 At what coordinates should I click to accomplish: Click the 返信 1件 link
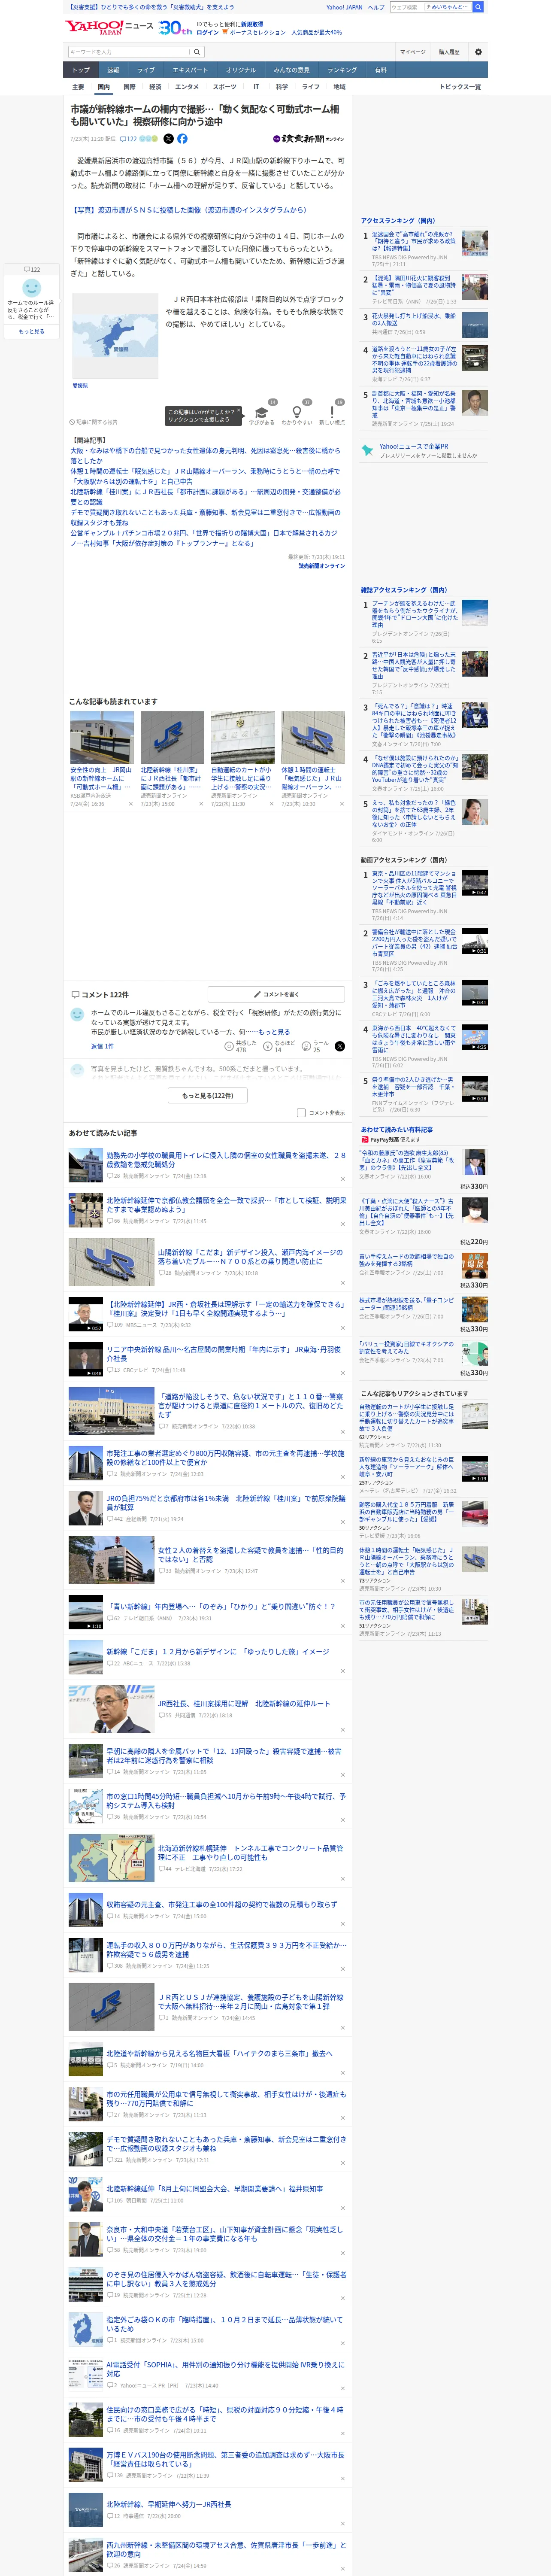tap(102, 1046)
